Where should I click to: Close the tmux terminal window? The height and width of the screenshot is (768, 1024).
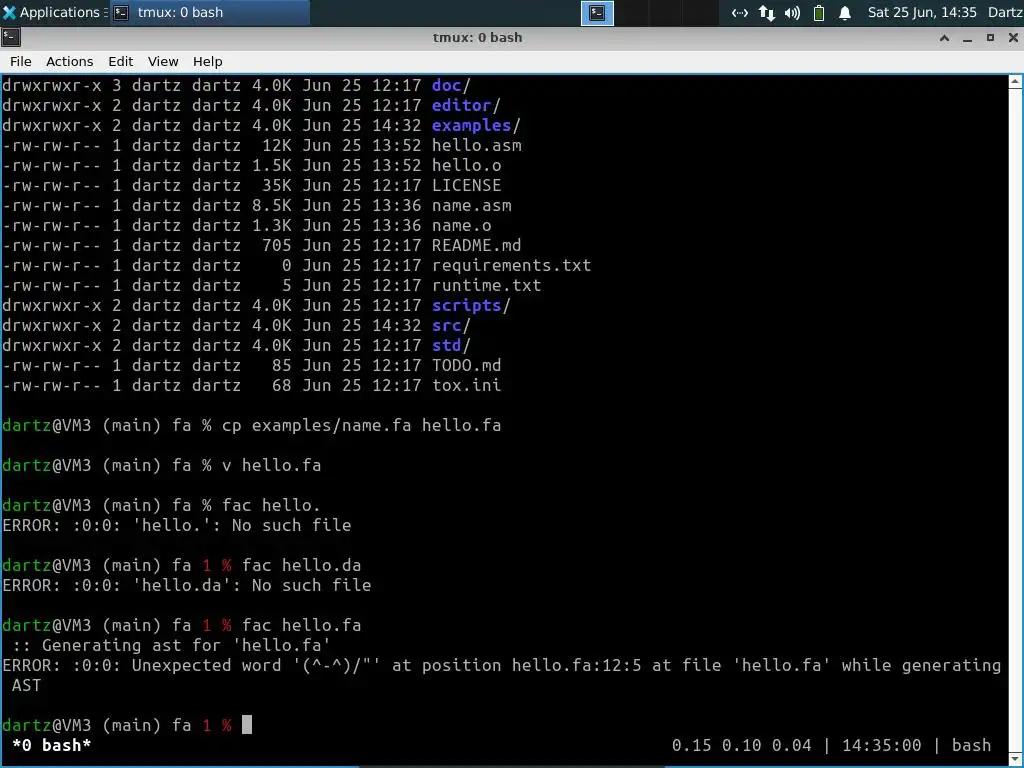[x=1013, y=38]
